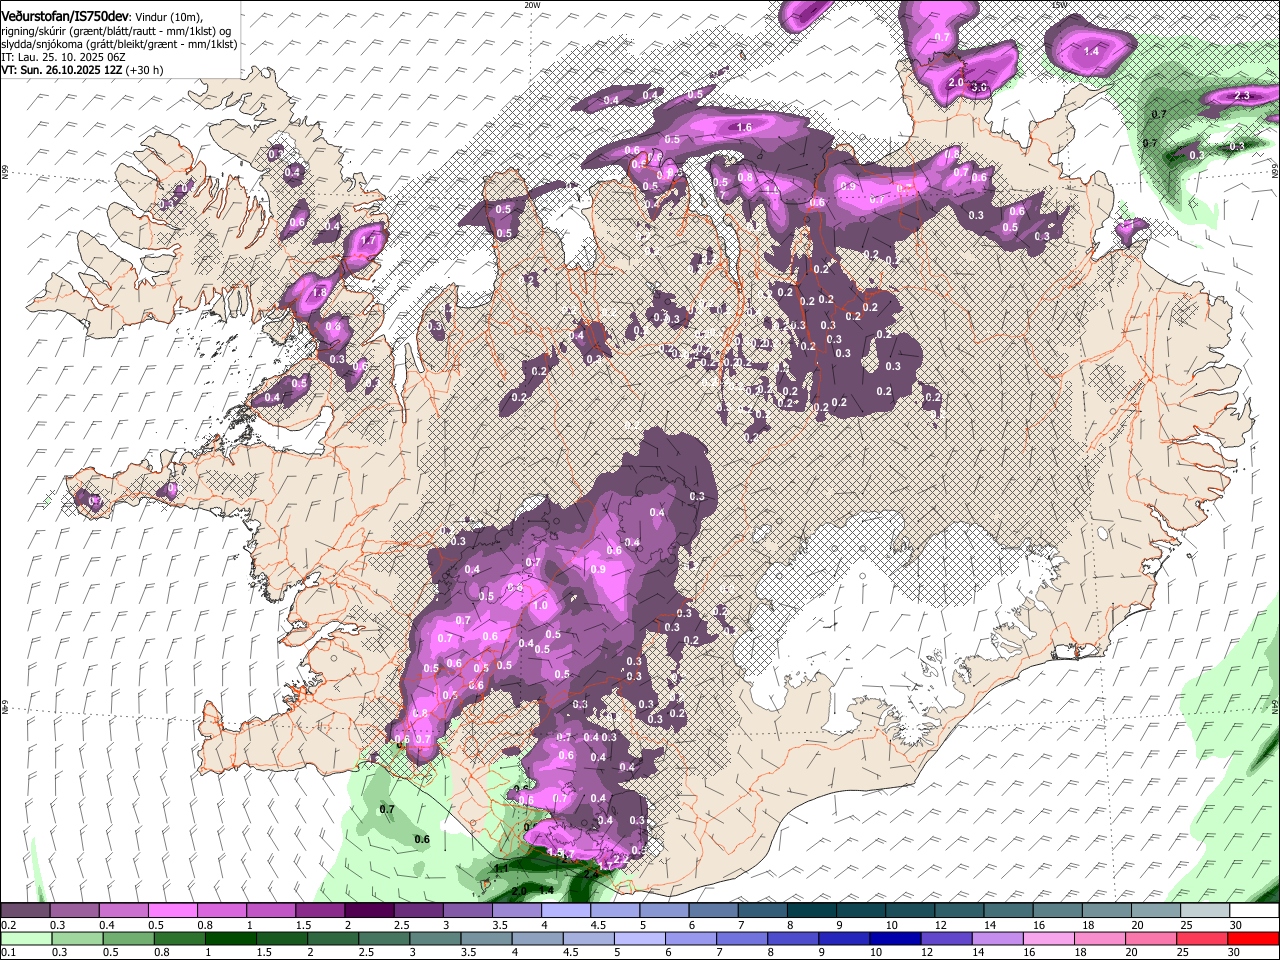Pick the bright red swatch at 30 in the green row
This screenshot has height=960, width=1280.
pos(1253,938)
